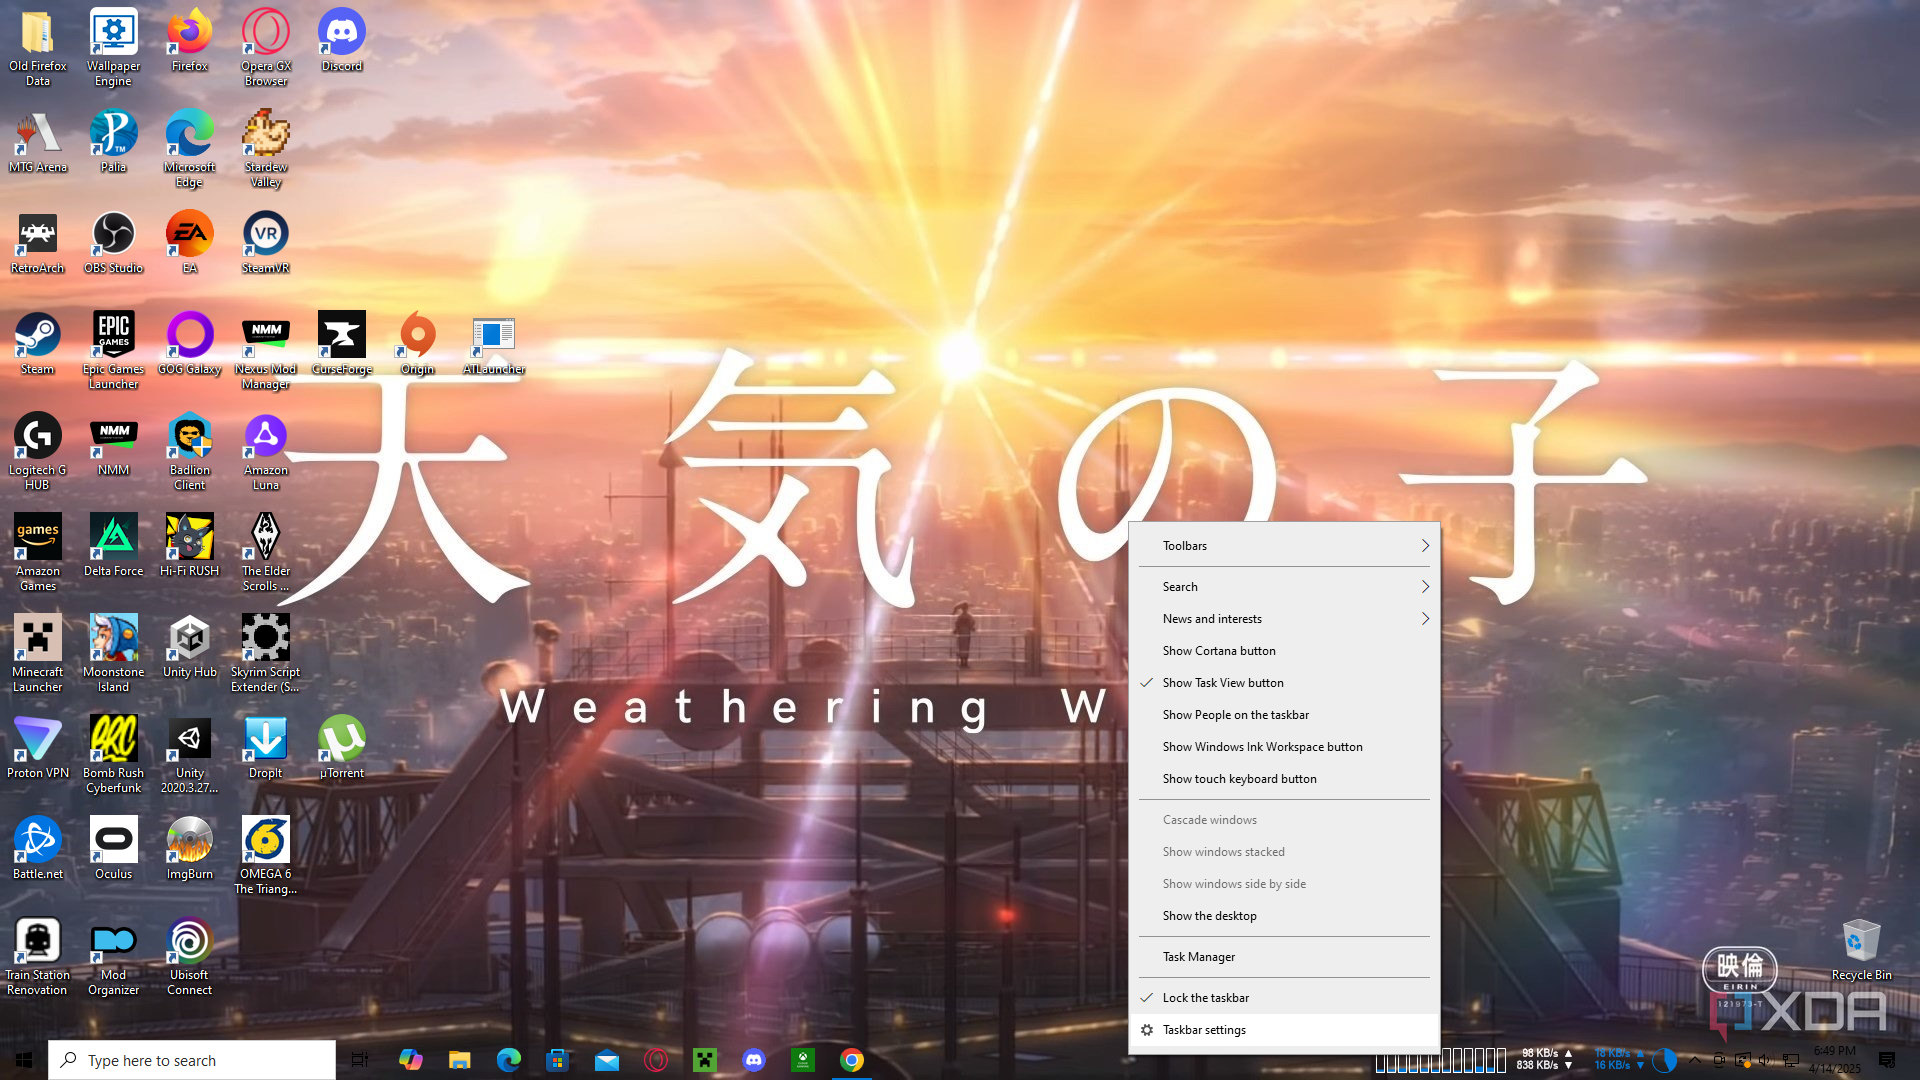This screenshot has width=1920, height=1080.
Task: Open Microsoft Edge on the taskbar
Action: coord(508,1060)
